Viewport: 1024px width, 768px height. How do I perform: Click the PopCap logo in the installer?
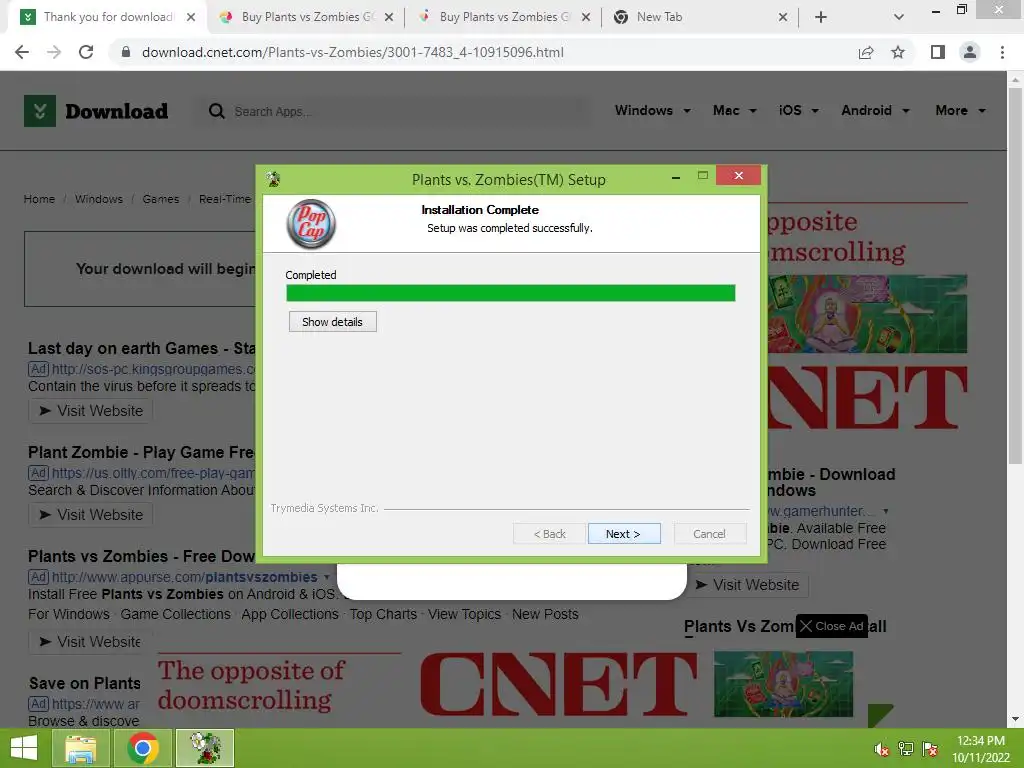[311, 223]
